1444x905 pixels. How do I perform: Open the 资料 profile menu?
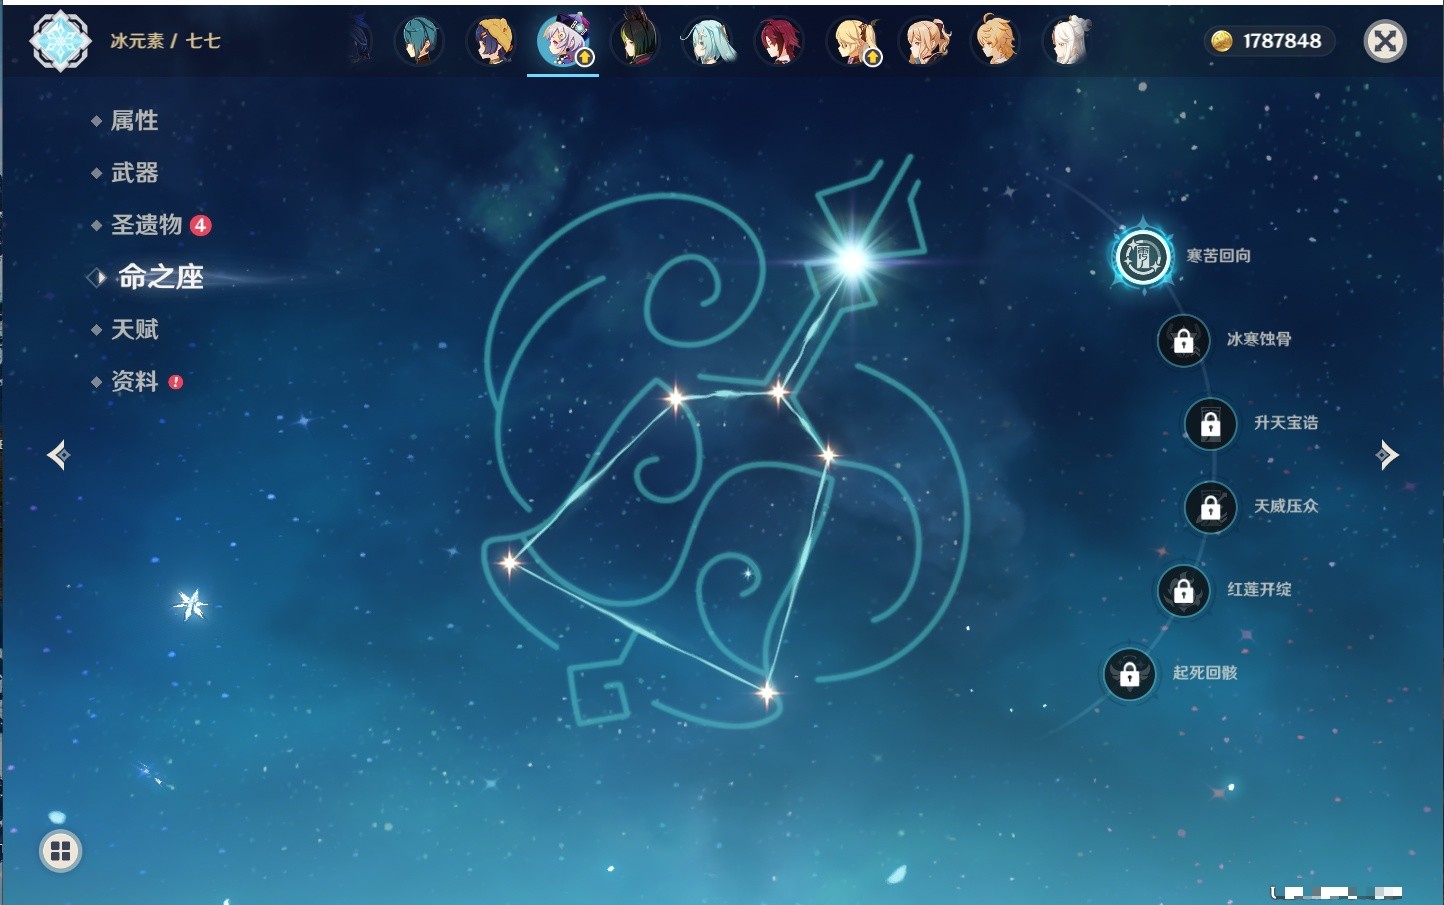[x=134, y=381]
